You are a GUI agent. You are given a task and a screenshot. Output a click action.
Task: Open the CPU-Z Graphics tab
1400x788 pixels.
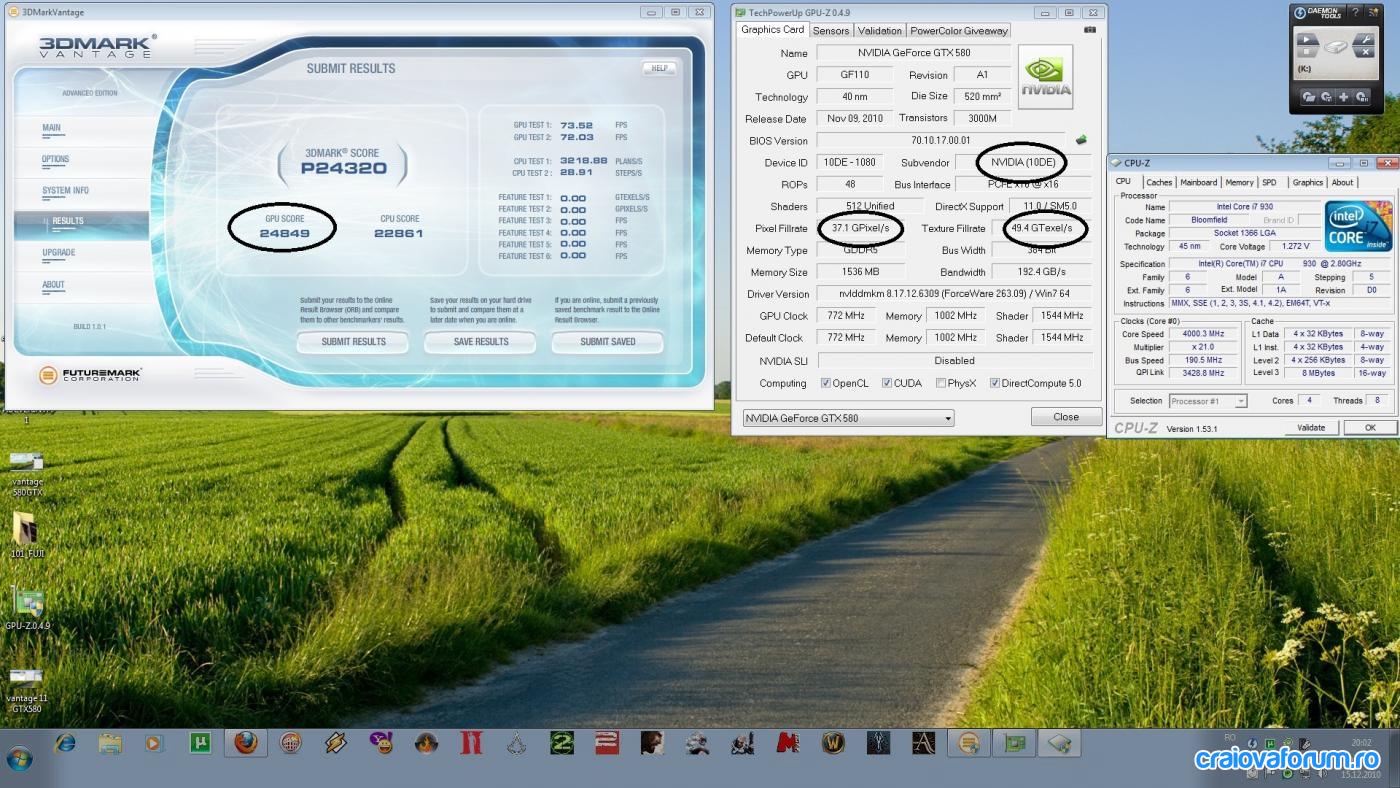[1307, 183]
